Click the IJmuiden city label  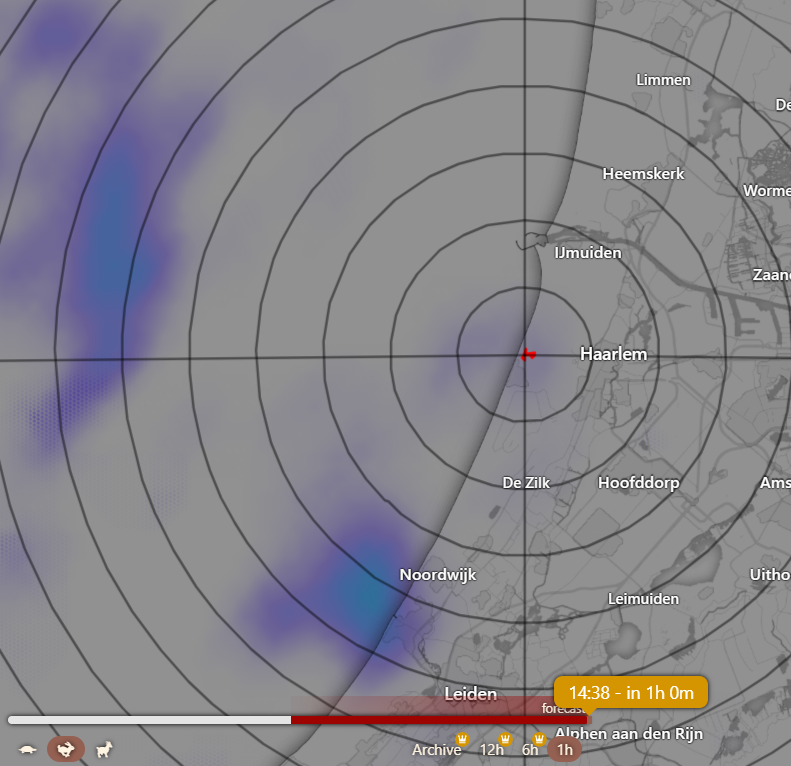pos(588,252)
